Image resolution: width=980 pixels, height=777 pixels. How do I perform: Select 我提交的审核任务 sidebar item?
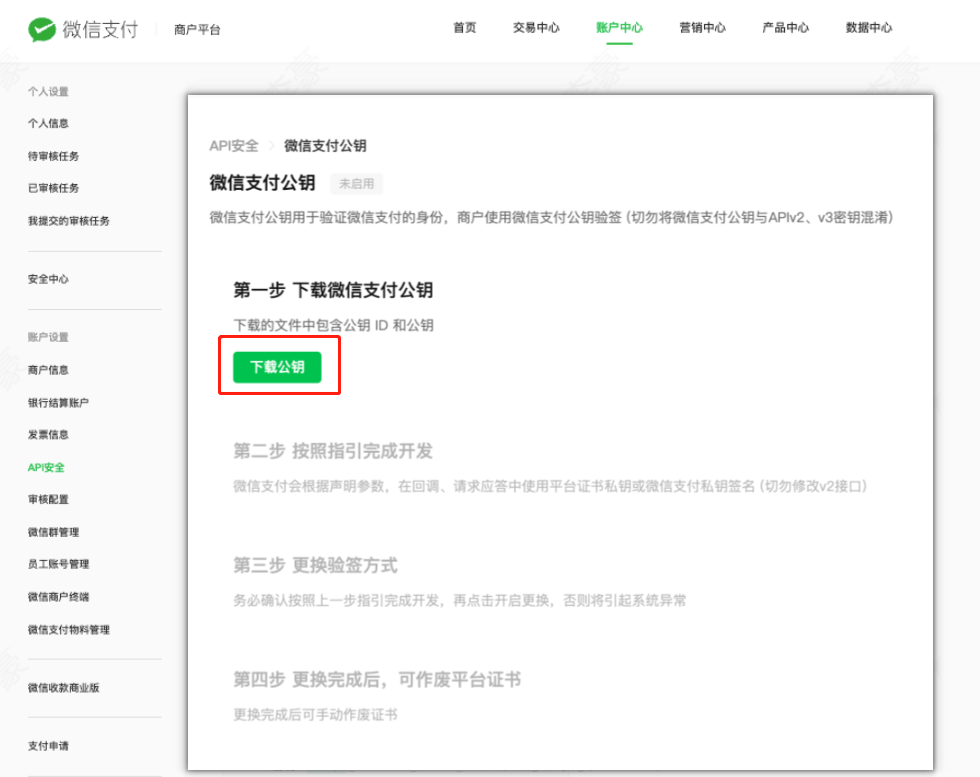[69, 221]
